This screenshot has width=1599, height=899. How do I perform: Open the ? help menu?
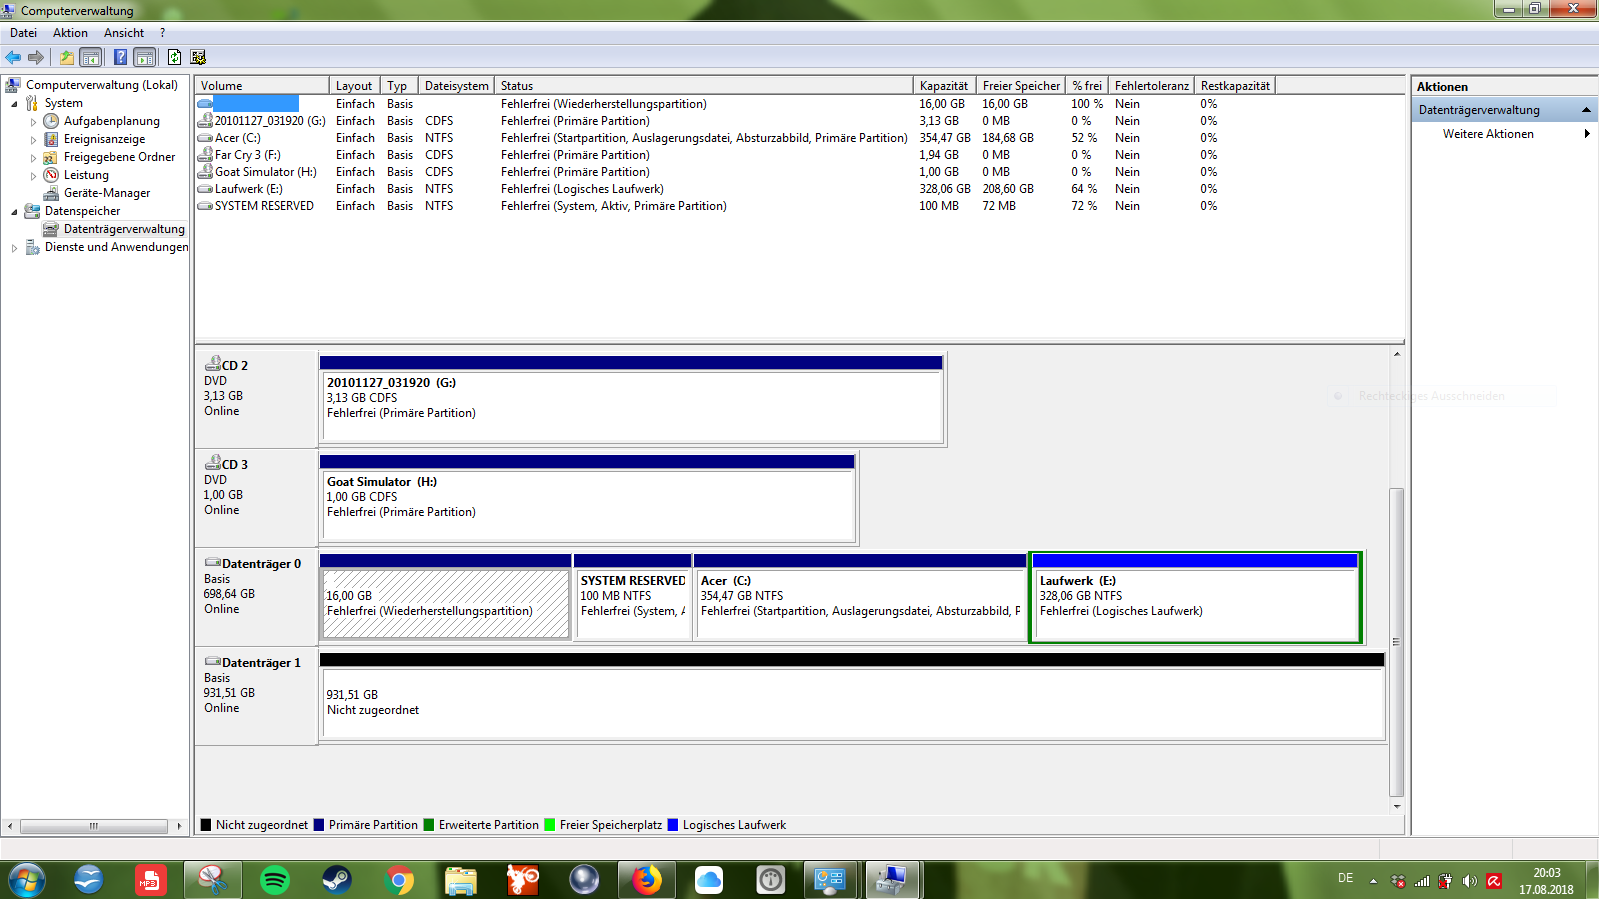pos(162,33)
